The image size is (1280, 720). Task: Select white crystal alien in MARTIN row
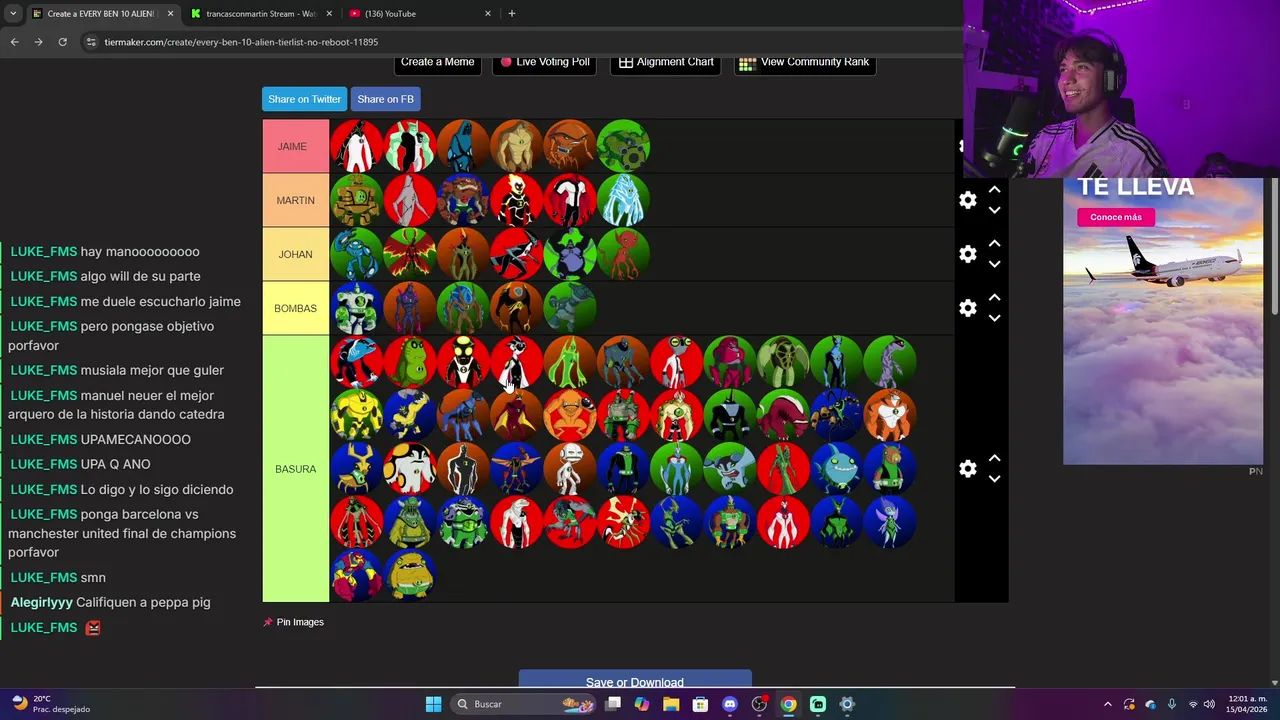[x=623, y=200]
